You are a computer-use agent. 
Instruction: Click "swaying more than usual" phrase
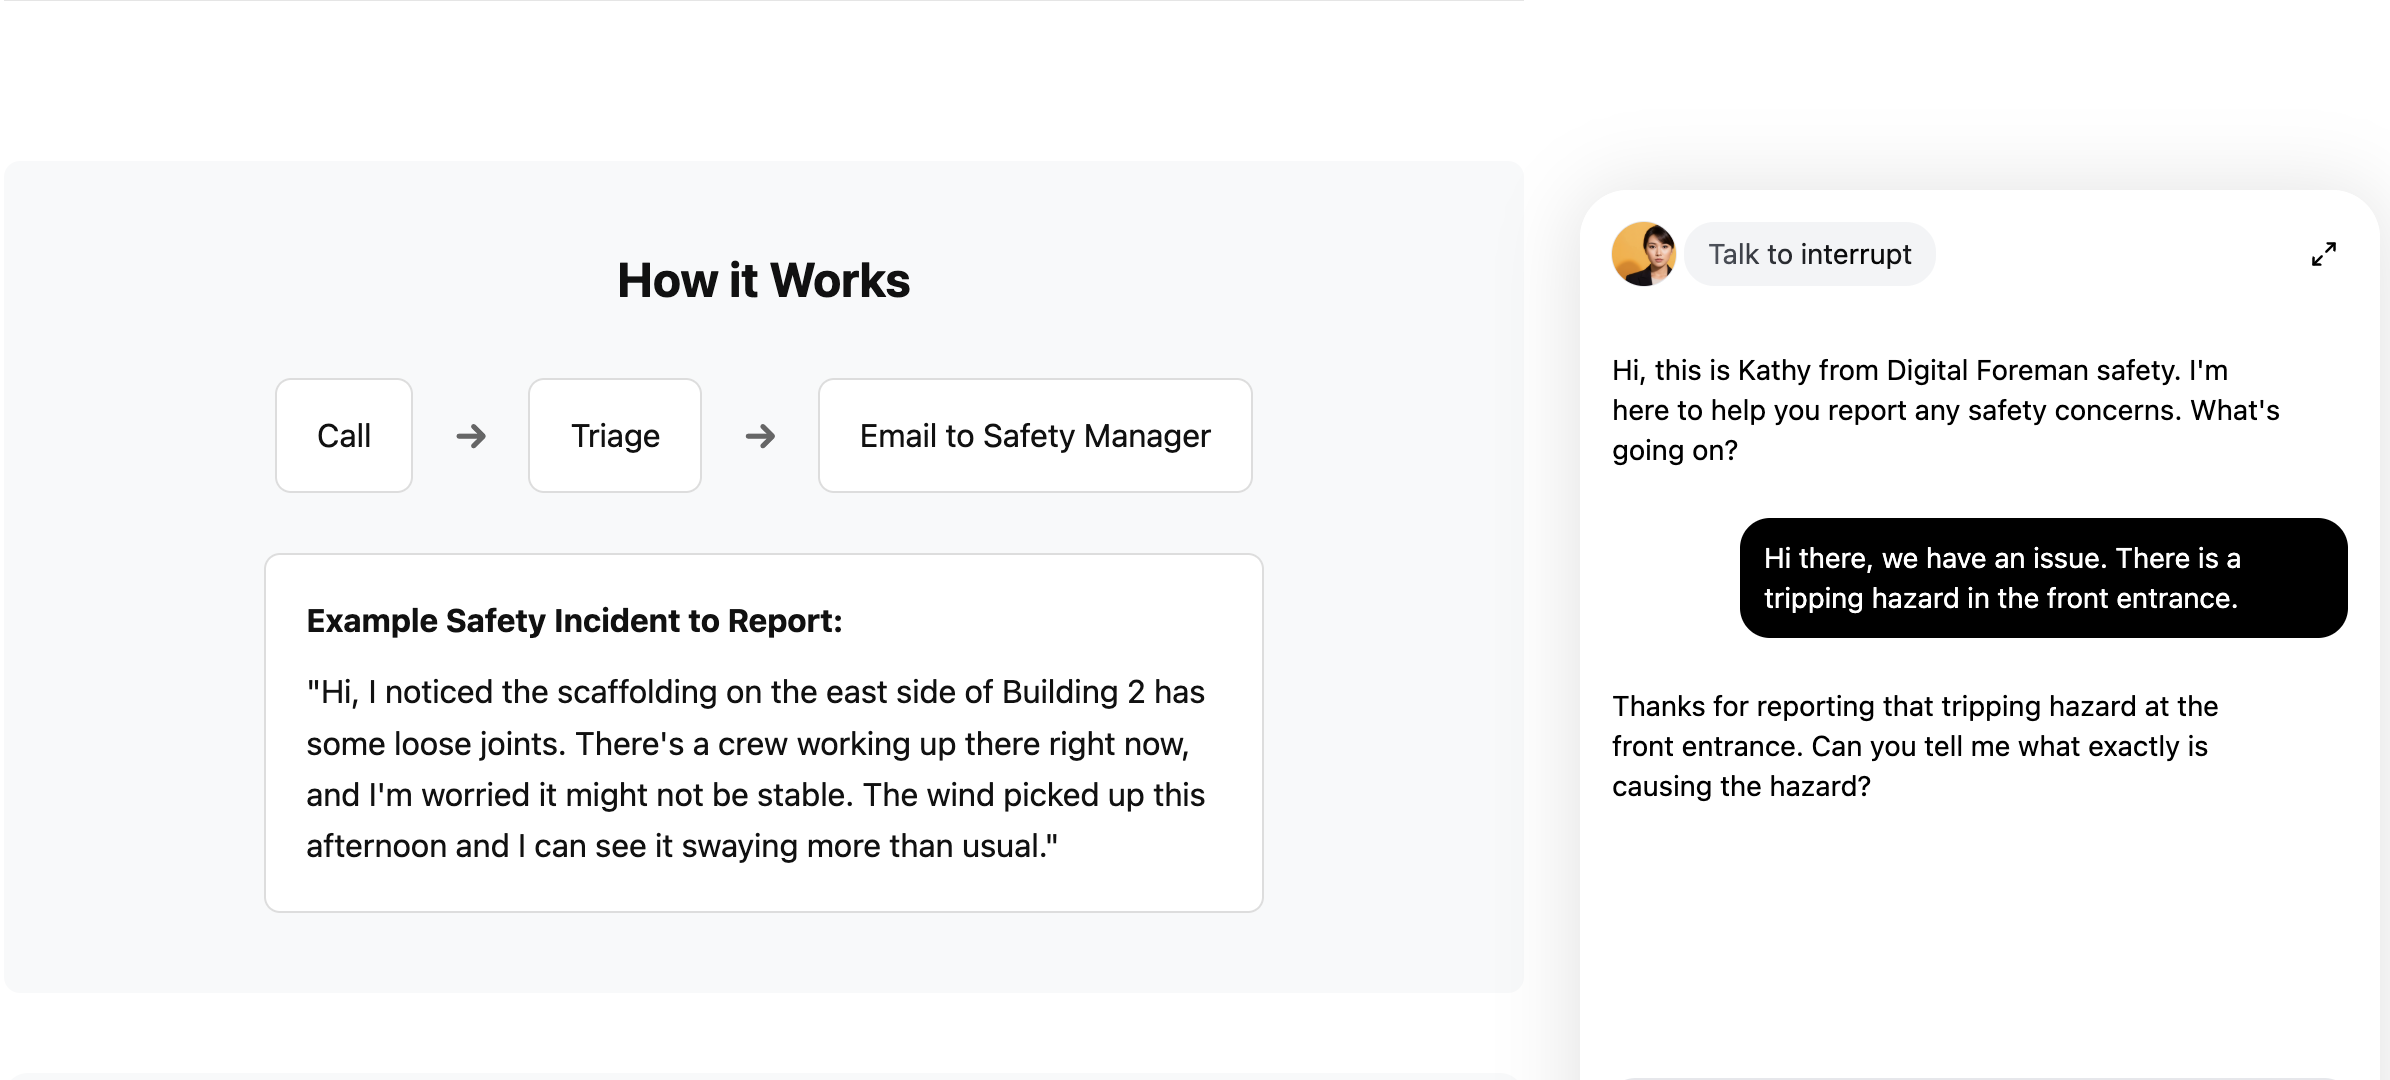[862, 846]
